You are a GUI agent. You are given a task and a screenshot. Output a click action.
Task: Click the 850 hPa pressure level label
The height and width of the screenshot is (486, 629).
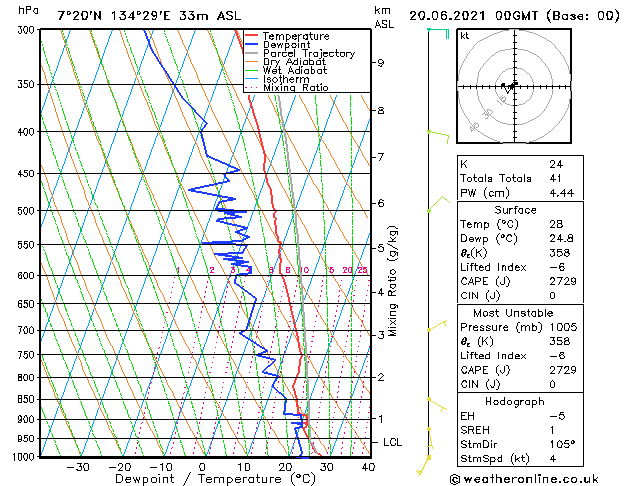pyautogui.click(x=26, y=399)
